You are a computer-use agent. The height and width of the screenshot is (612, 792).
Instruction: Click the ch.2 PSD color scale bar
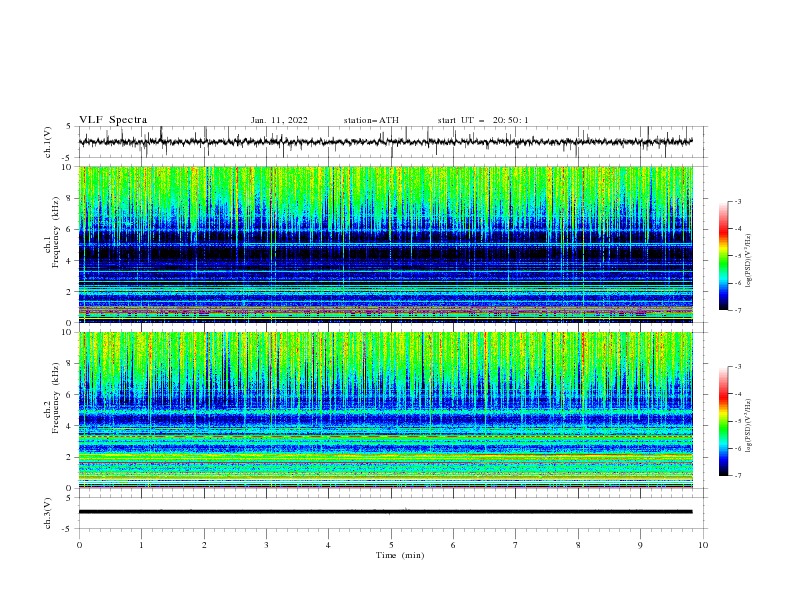[x=723, y=421]
